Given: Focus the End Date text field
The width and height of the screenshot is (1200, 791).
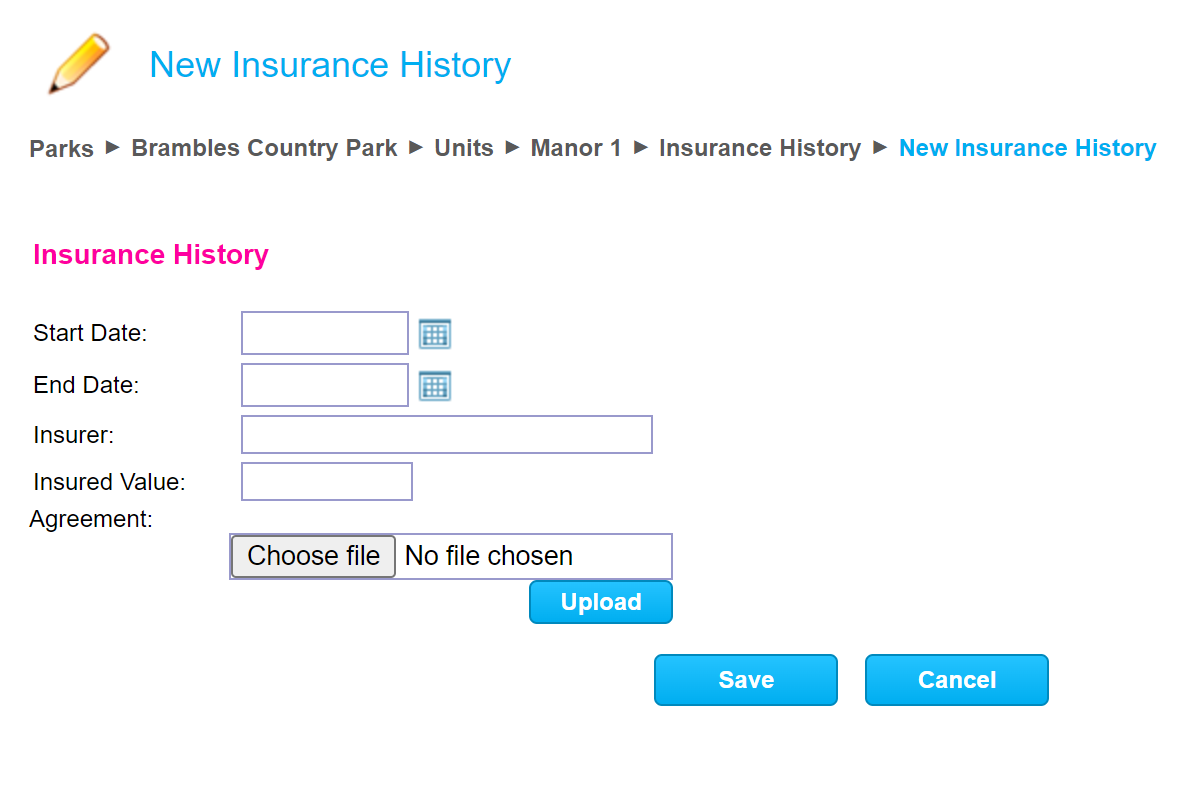Looking at the screenshot, I should pyautogui.click(x=325, y=385).
